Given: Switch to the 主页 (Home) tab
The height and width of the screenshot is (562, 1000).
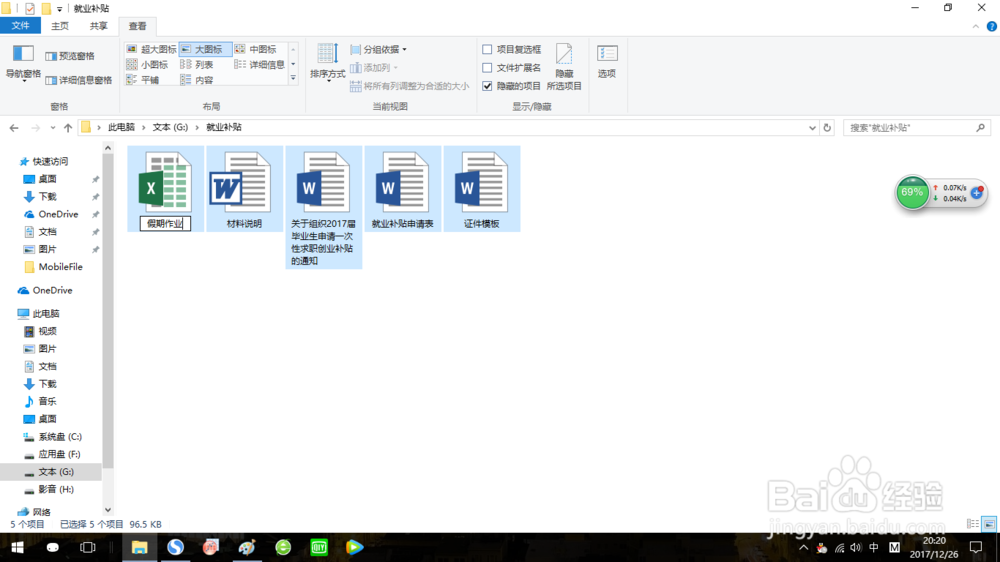Looking at the screenshot, I should 60,26.
